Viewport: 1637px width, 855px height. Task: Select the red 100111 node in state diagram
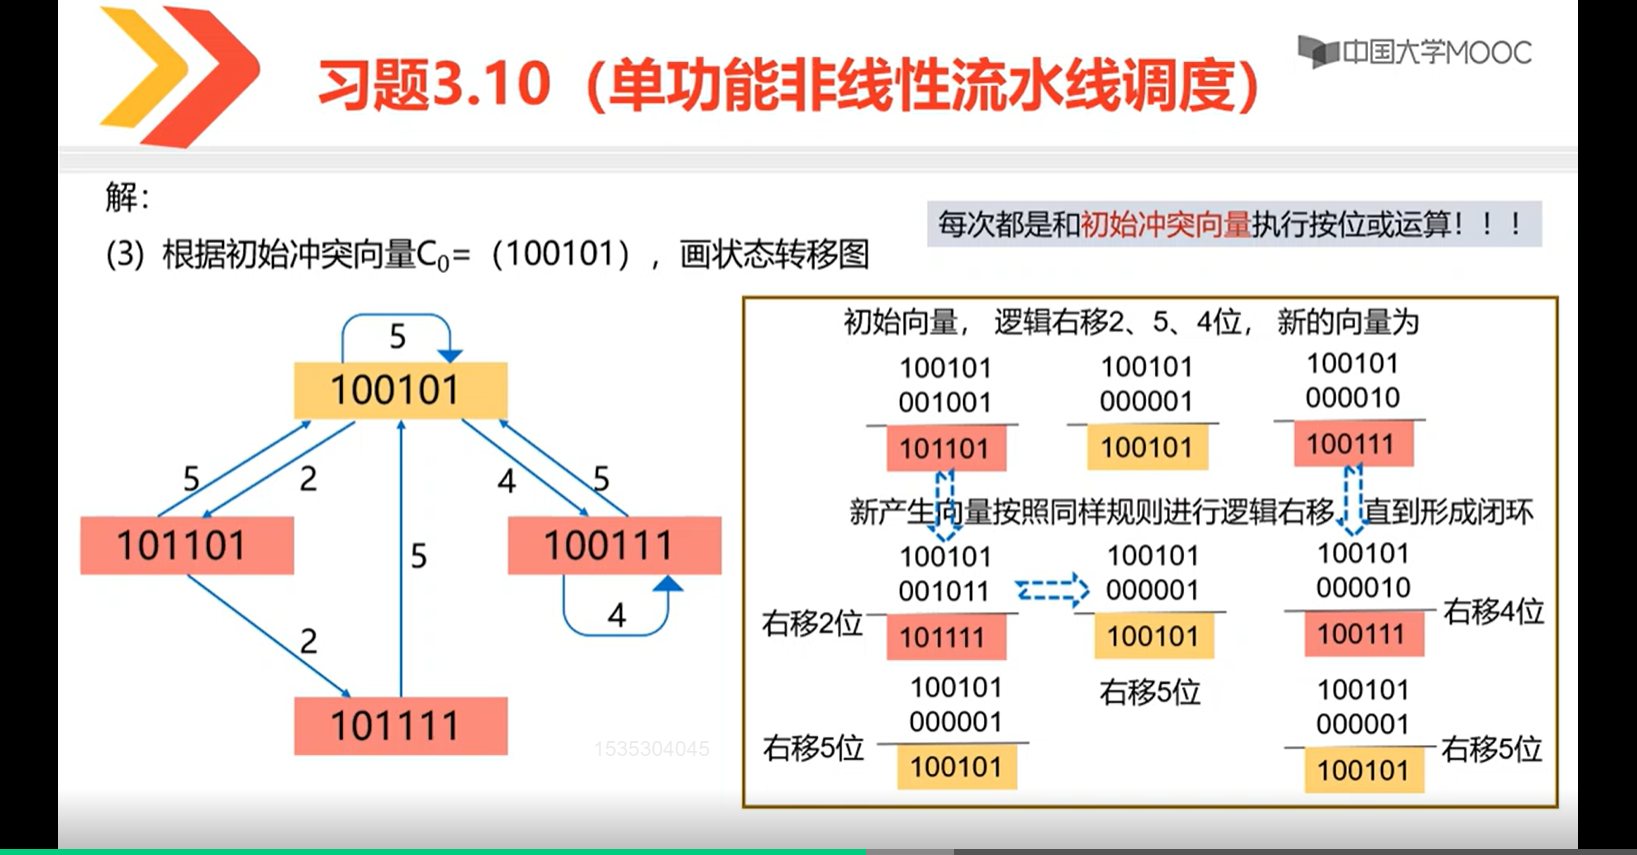click(x=614, y=546)
